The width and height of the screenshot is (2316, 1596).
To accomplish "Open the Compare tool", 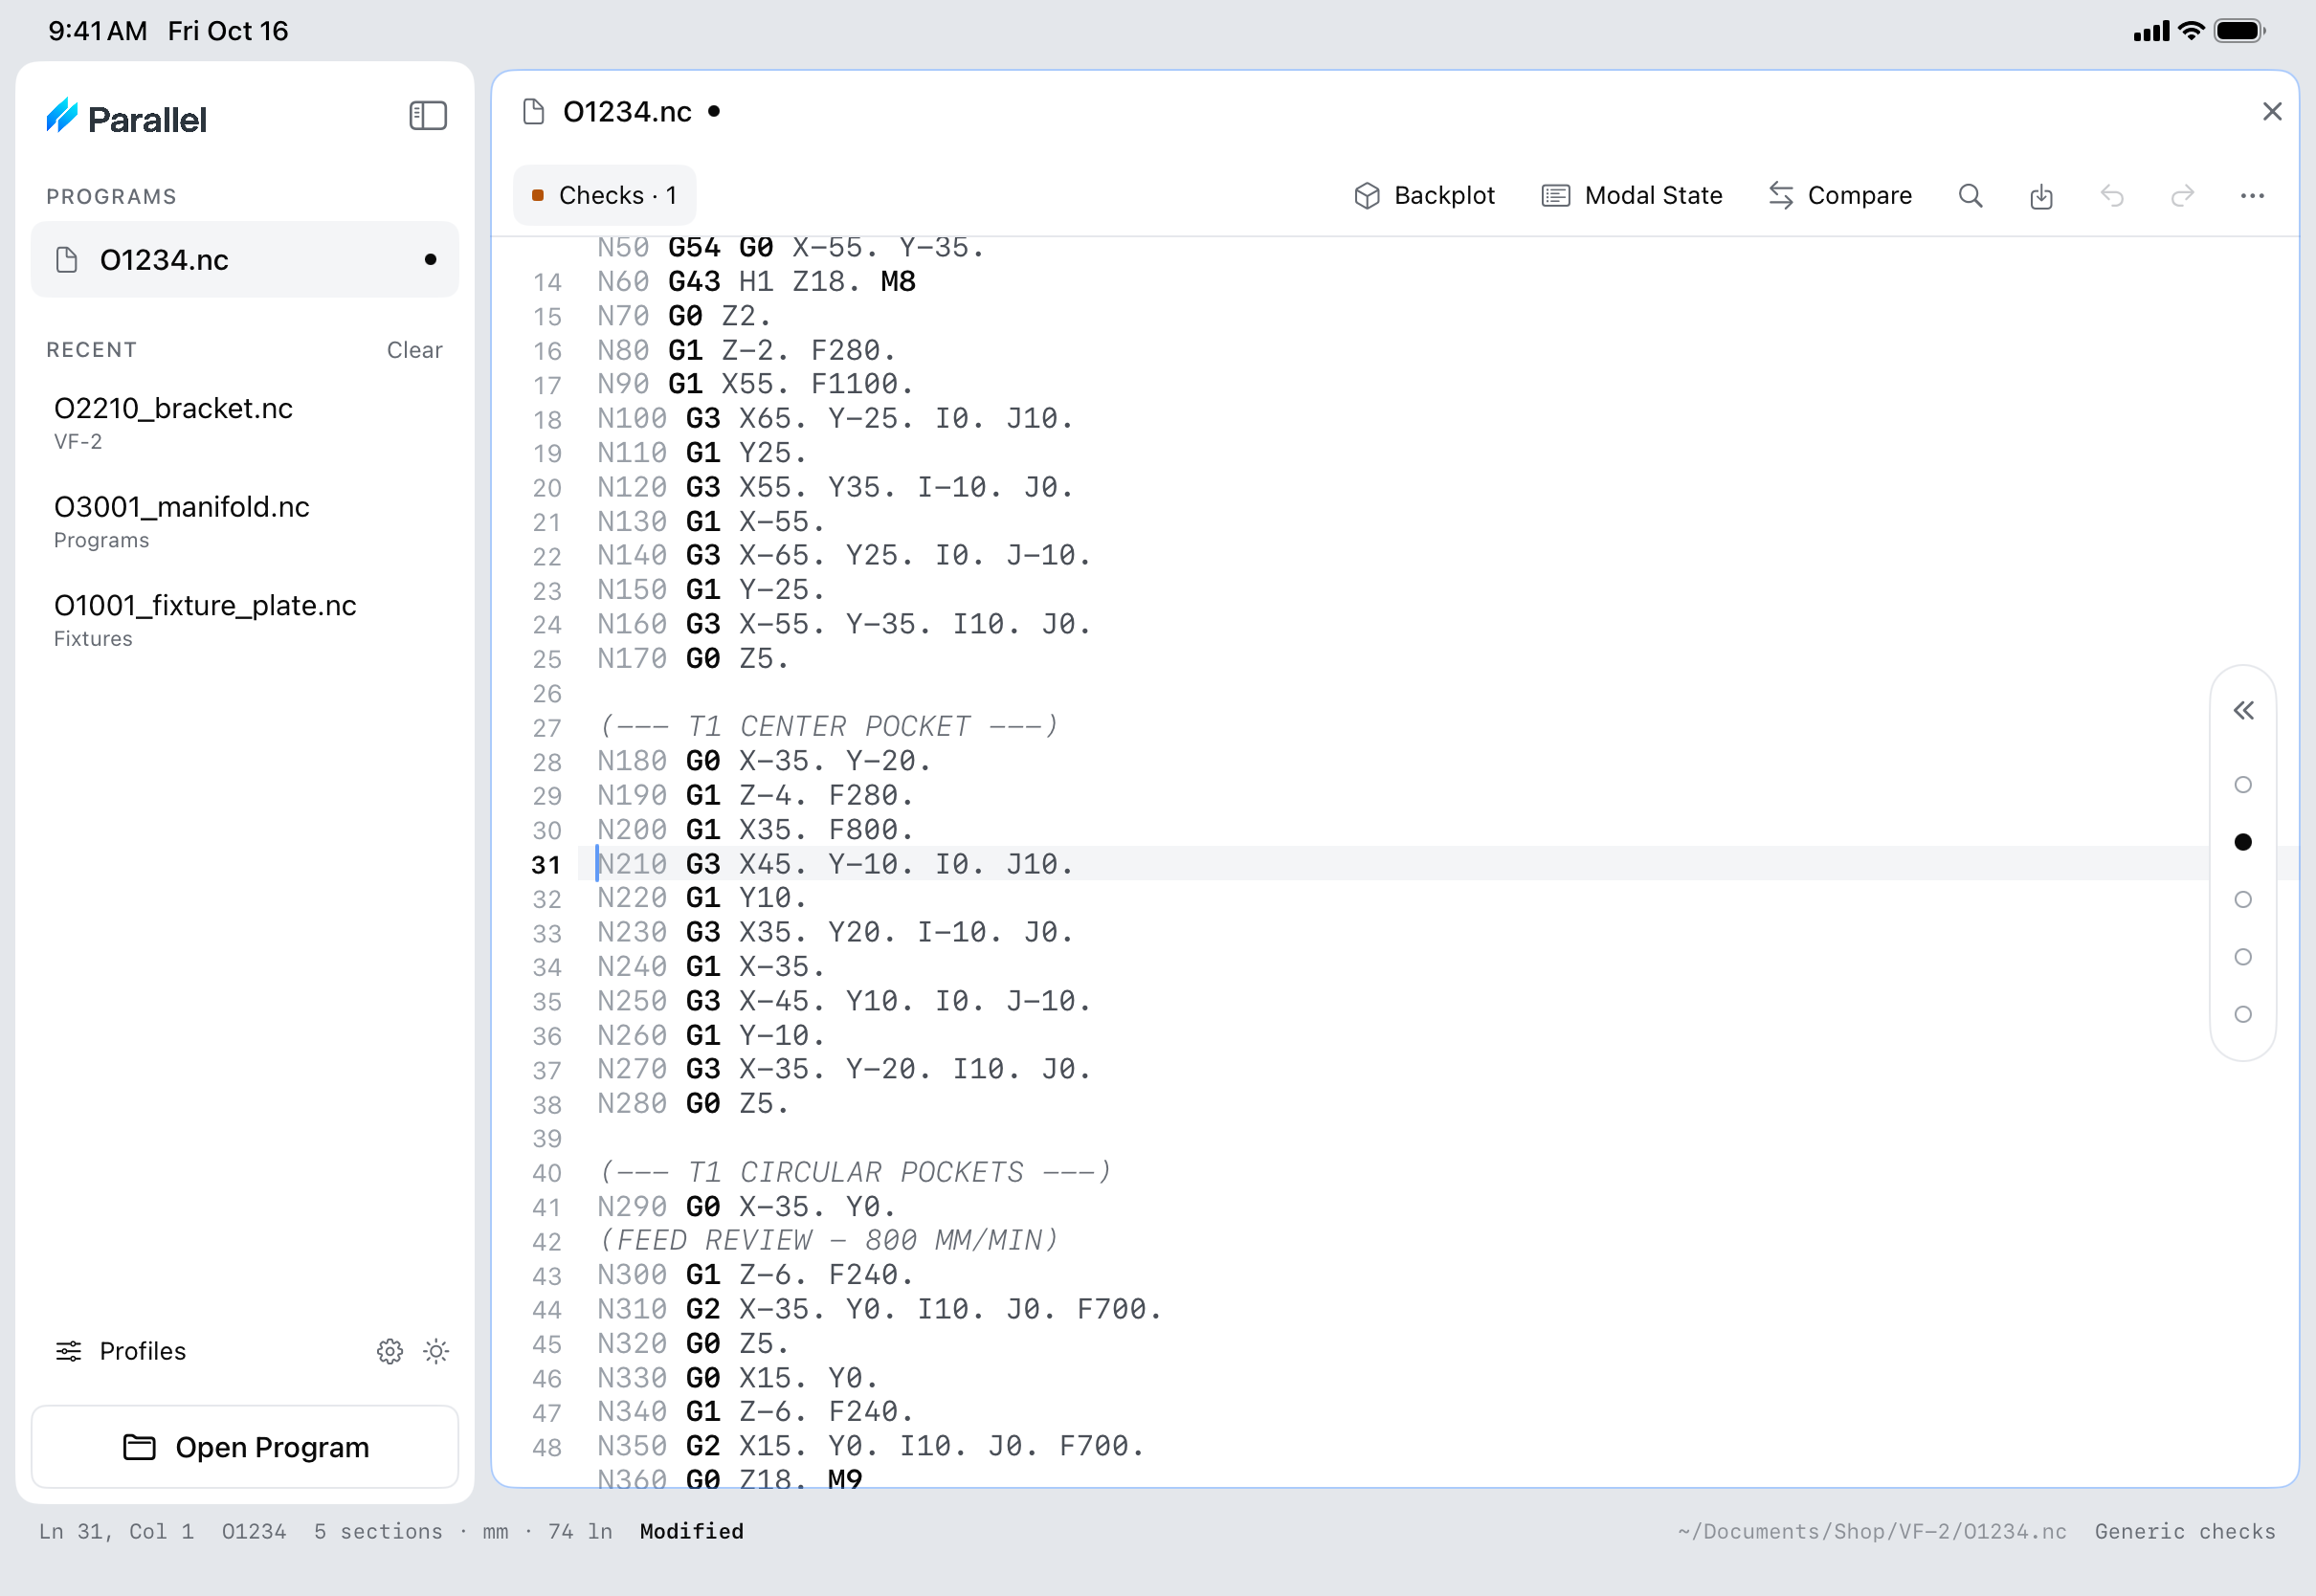I will (x=1840, y=196).
